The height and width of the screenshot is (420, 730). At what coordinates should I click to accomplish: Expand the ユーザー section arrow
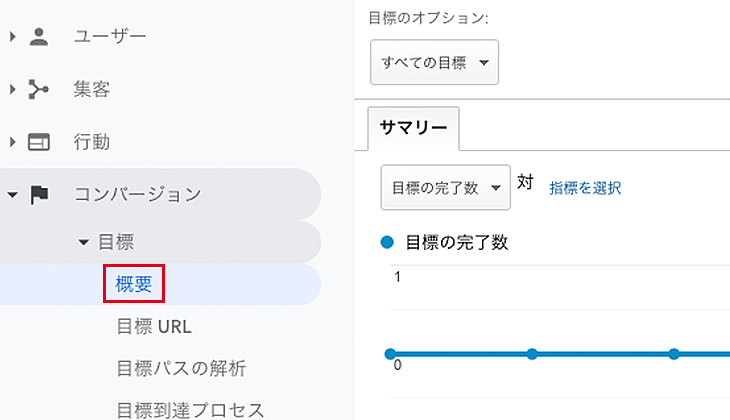(x=13, y=36)
